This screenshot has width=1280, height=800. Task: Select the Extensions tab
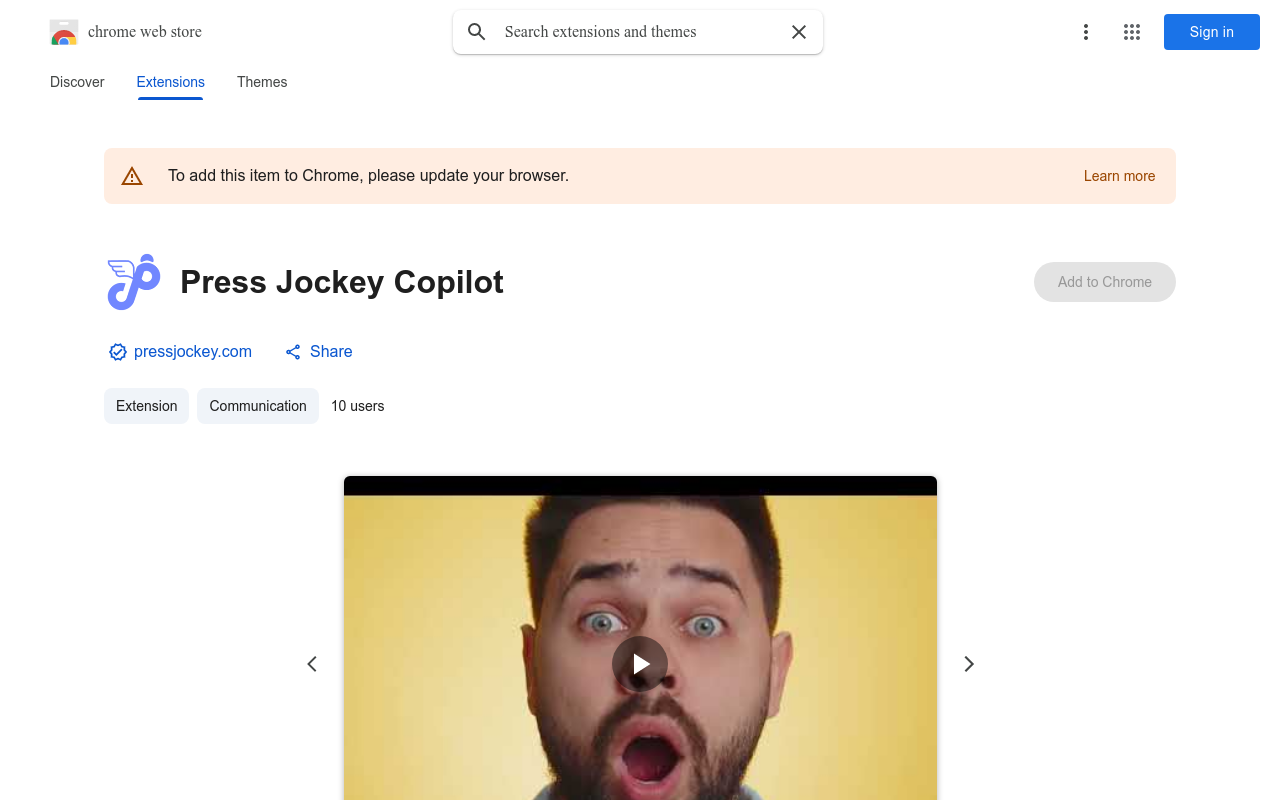(x=170, y=82)
